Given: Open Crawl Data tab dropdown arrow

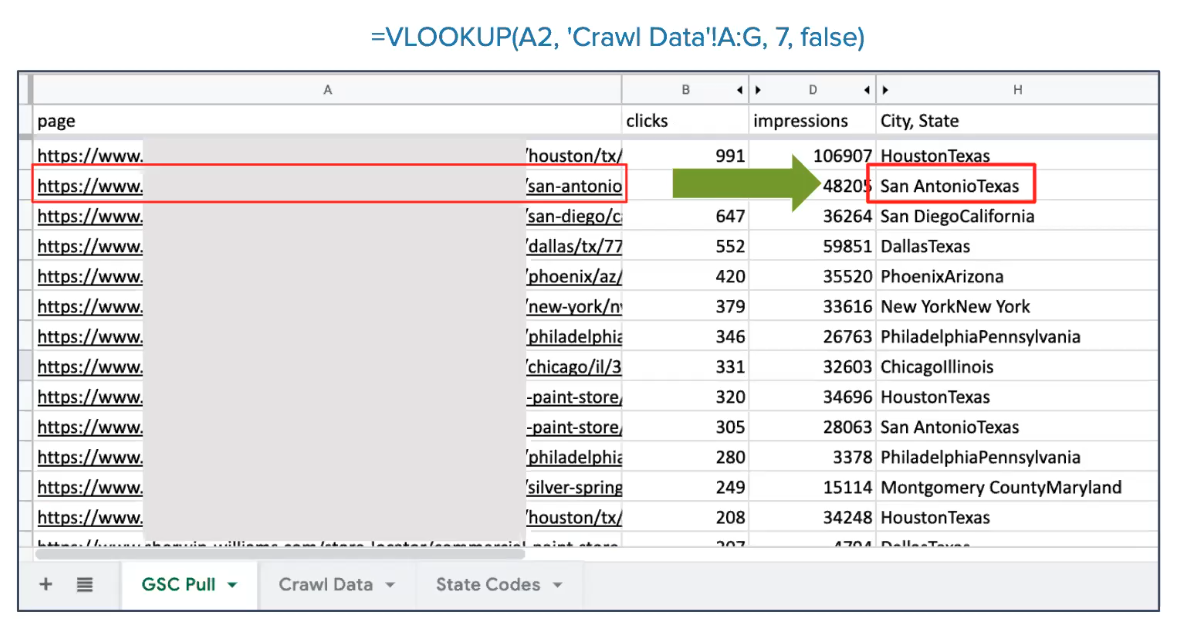Looking at the screenshot, I should point(390,585).
